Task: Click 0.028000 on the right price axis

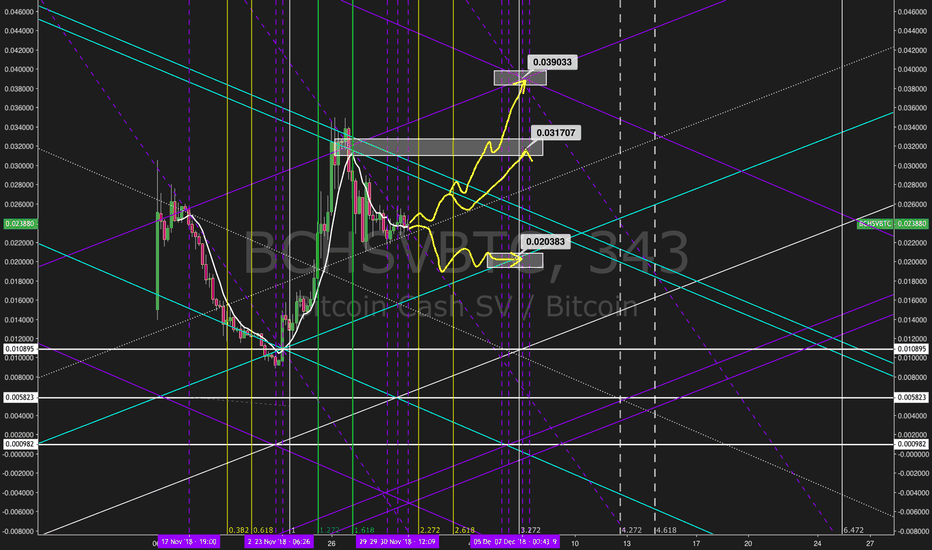Action: (x=911, y=185)
